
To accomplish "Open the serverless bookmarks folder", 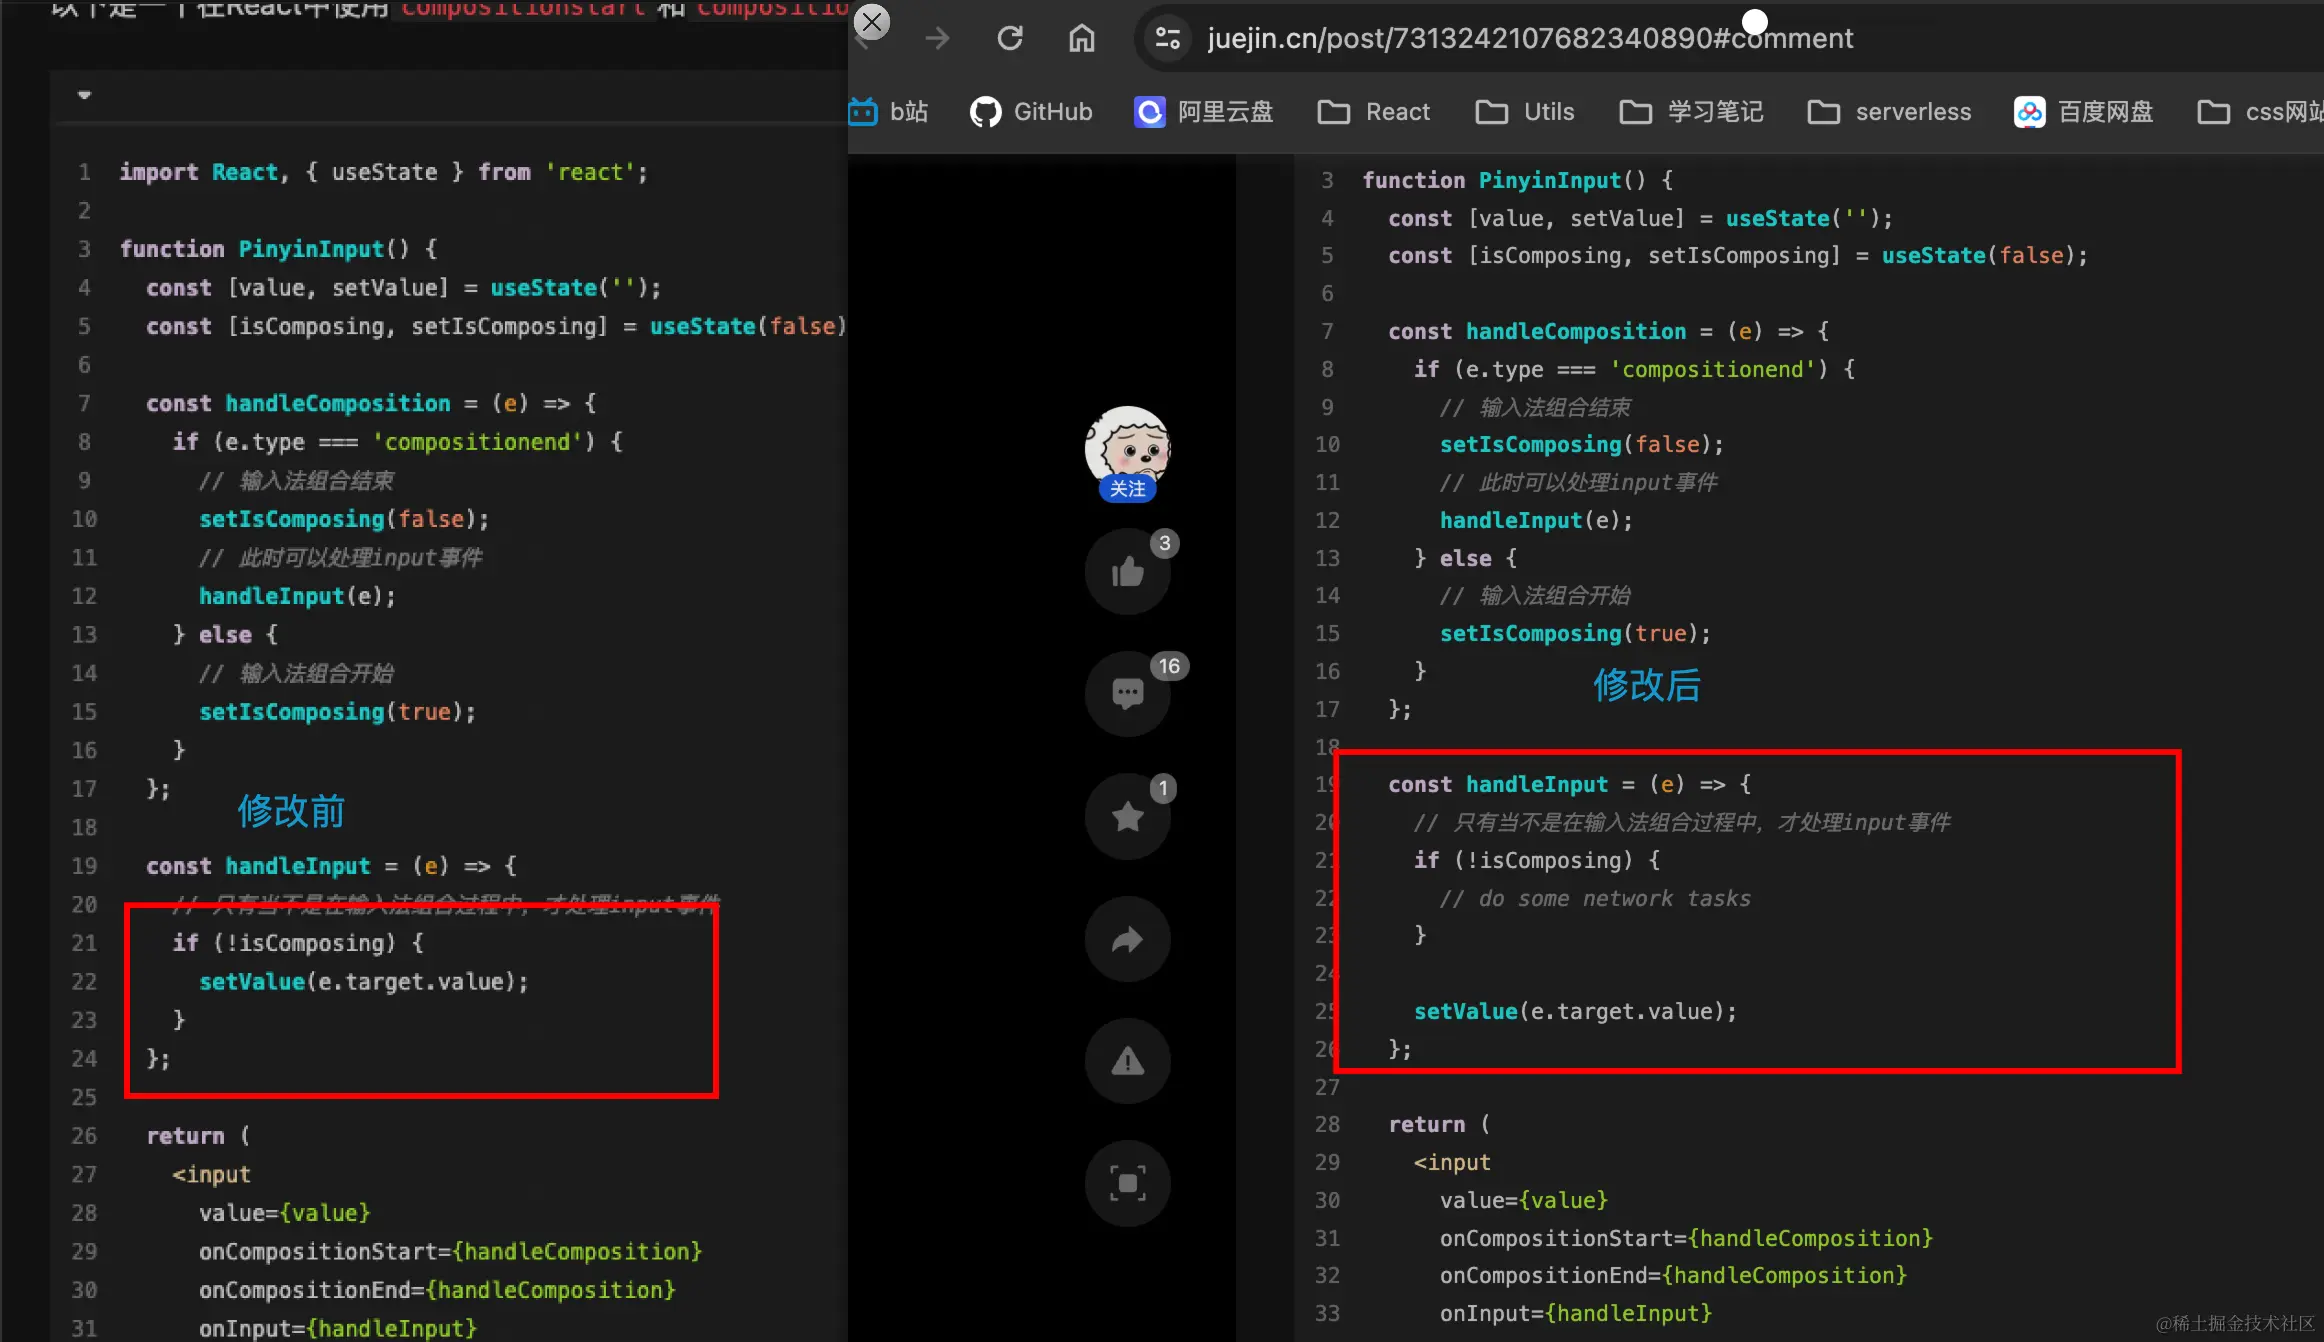I will (x=1889, y=112).
